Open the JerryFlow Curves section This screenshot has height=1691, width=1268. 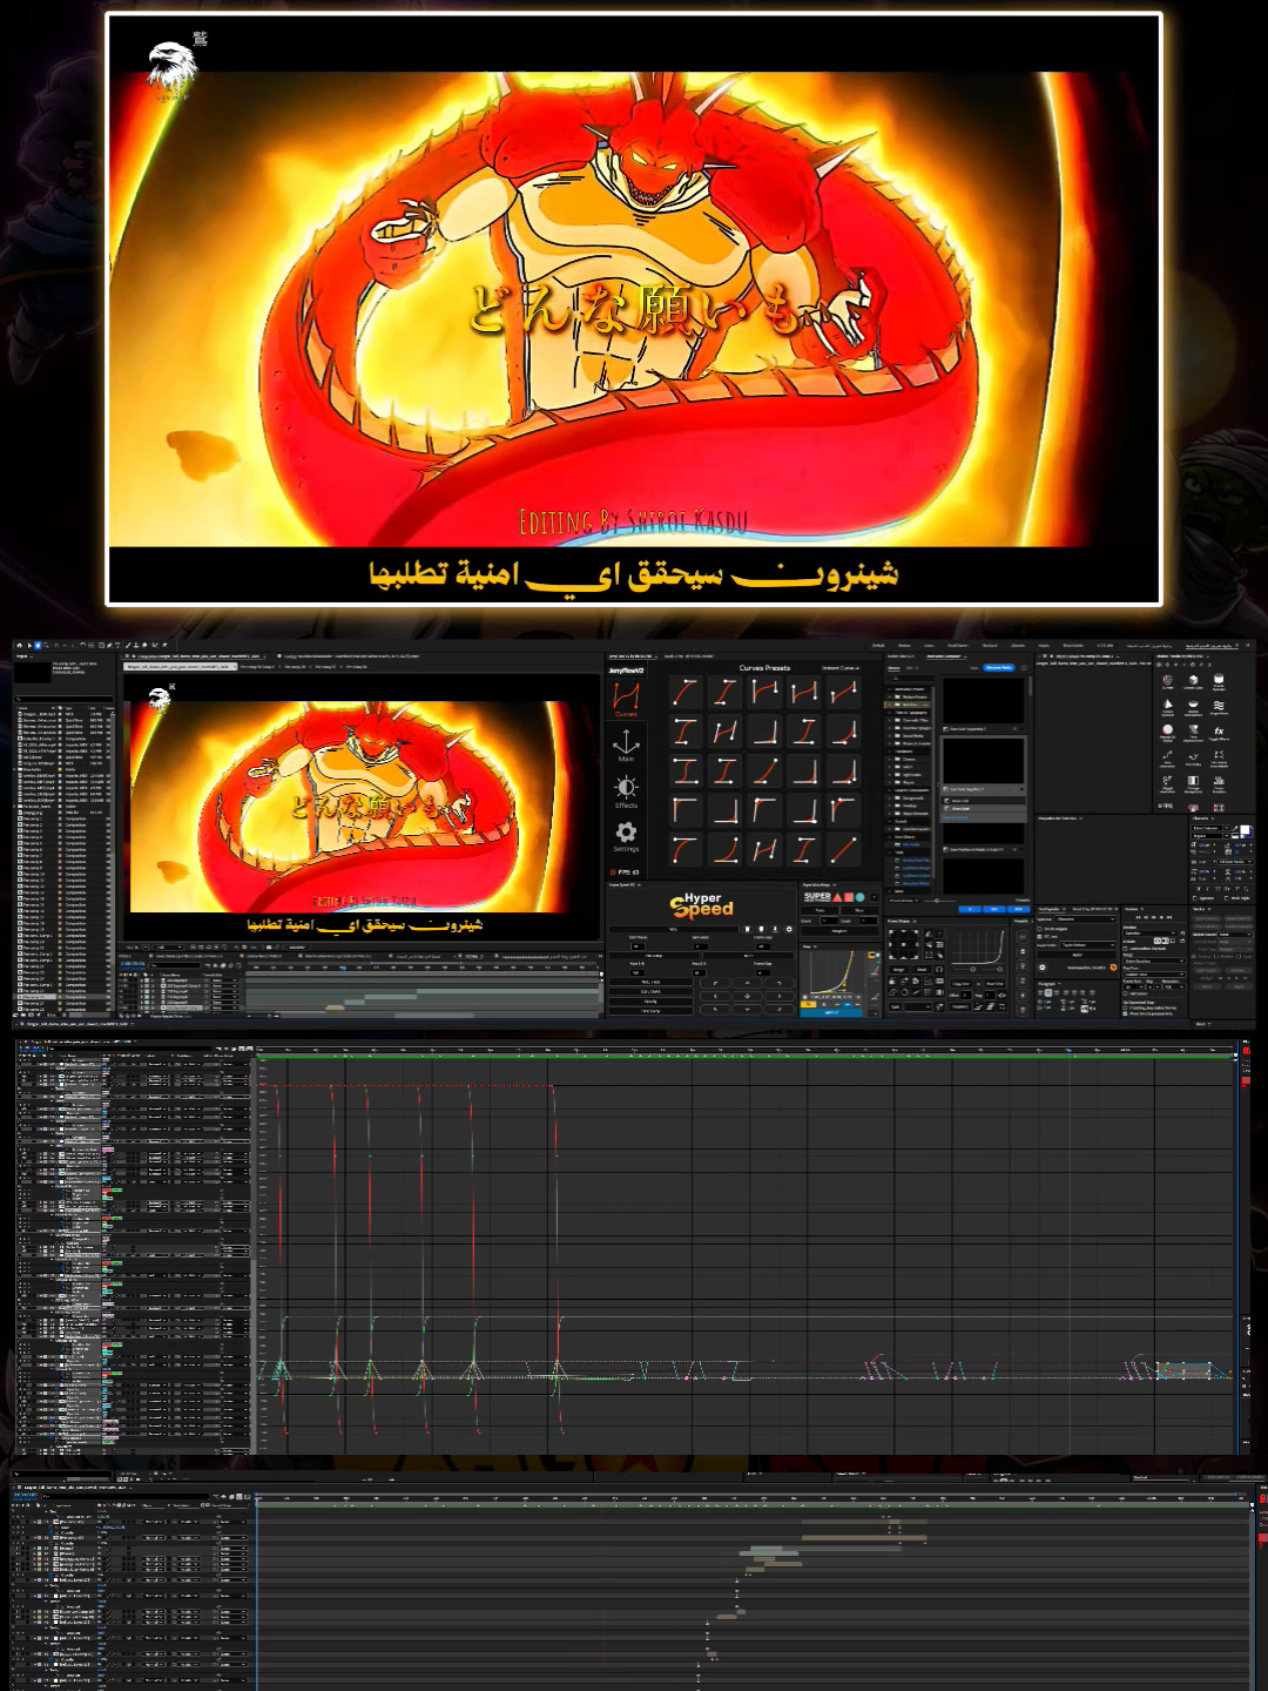click(x=626, y=698)
